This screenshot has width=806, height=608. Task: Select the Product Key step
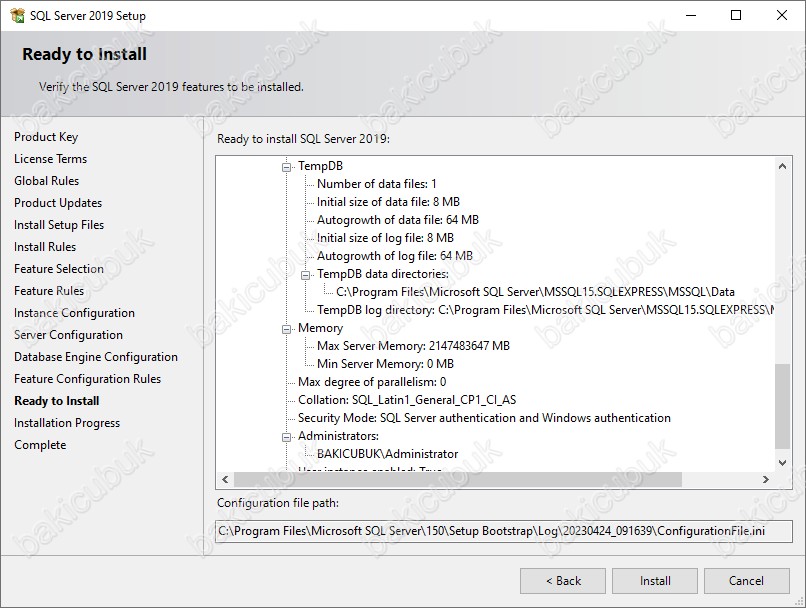pos(46,137)
